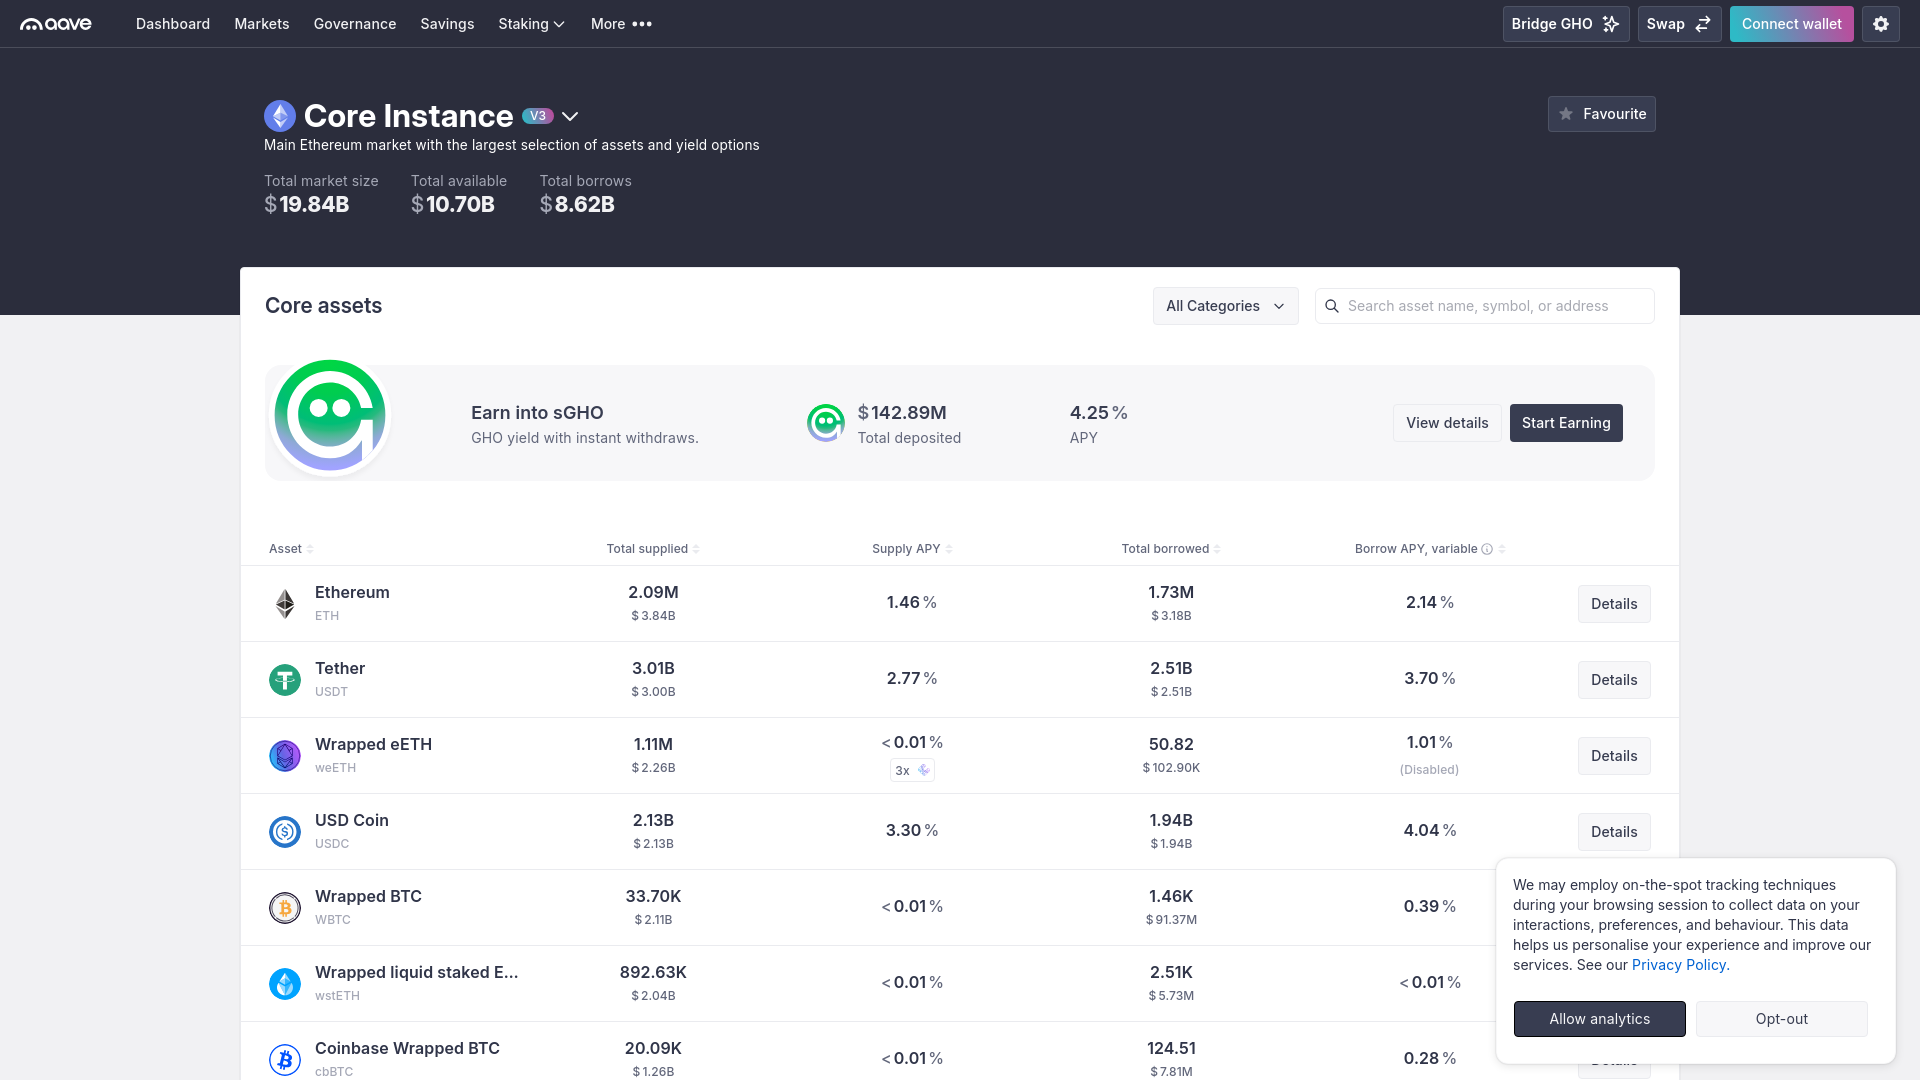Navigate to Savings

click(447, 24)
